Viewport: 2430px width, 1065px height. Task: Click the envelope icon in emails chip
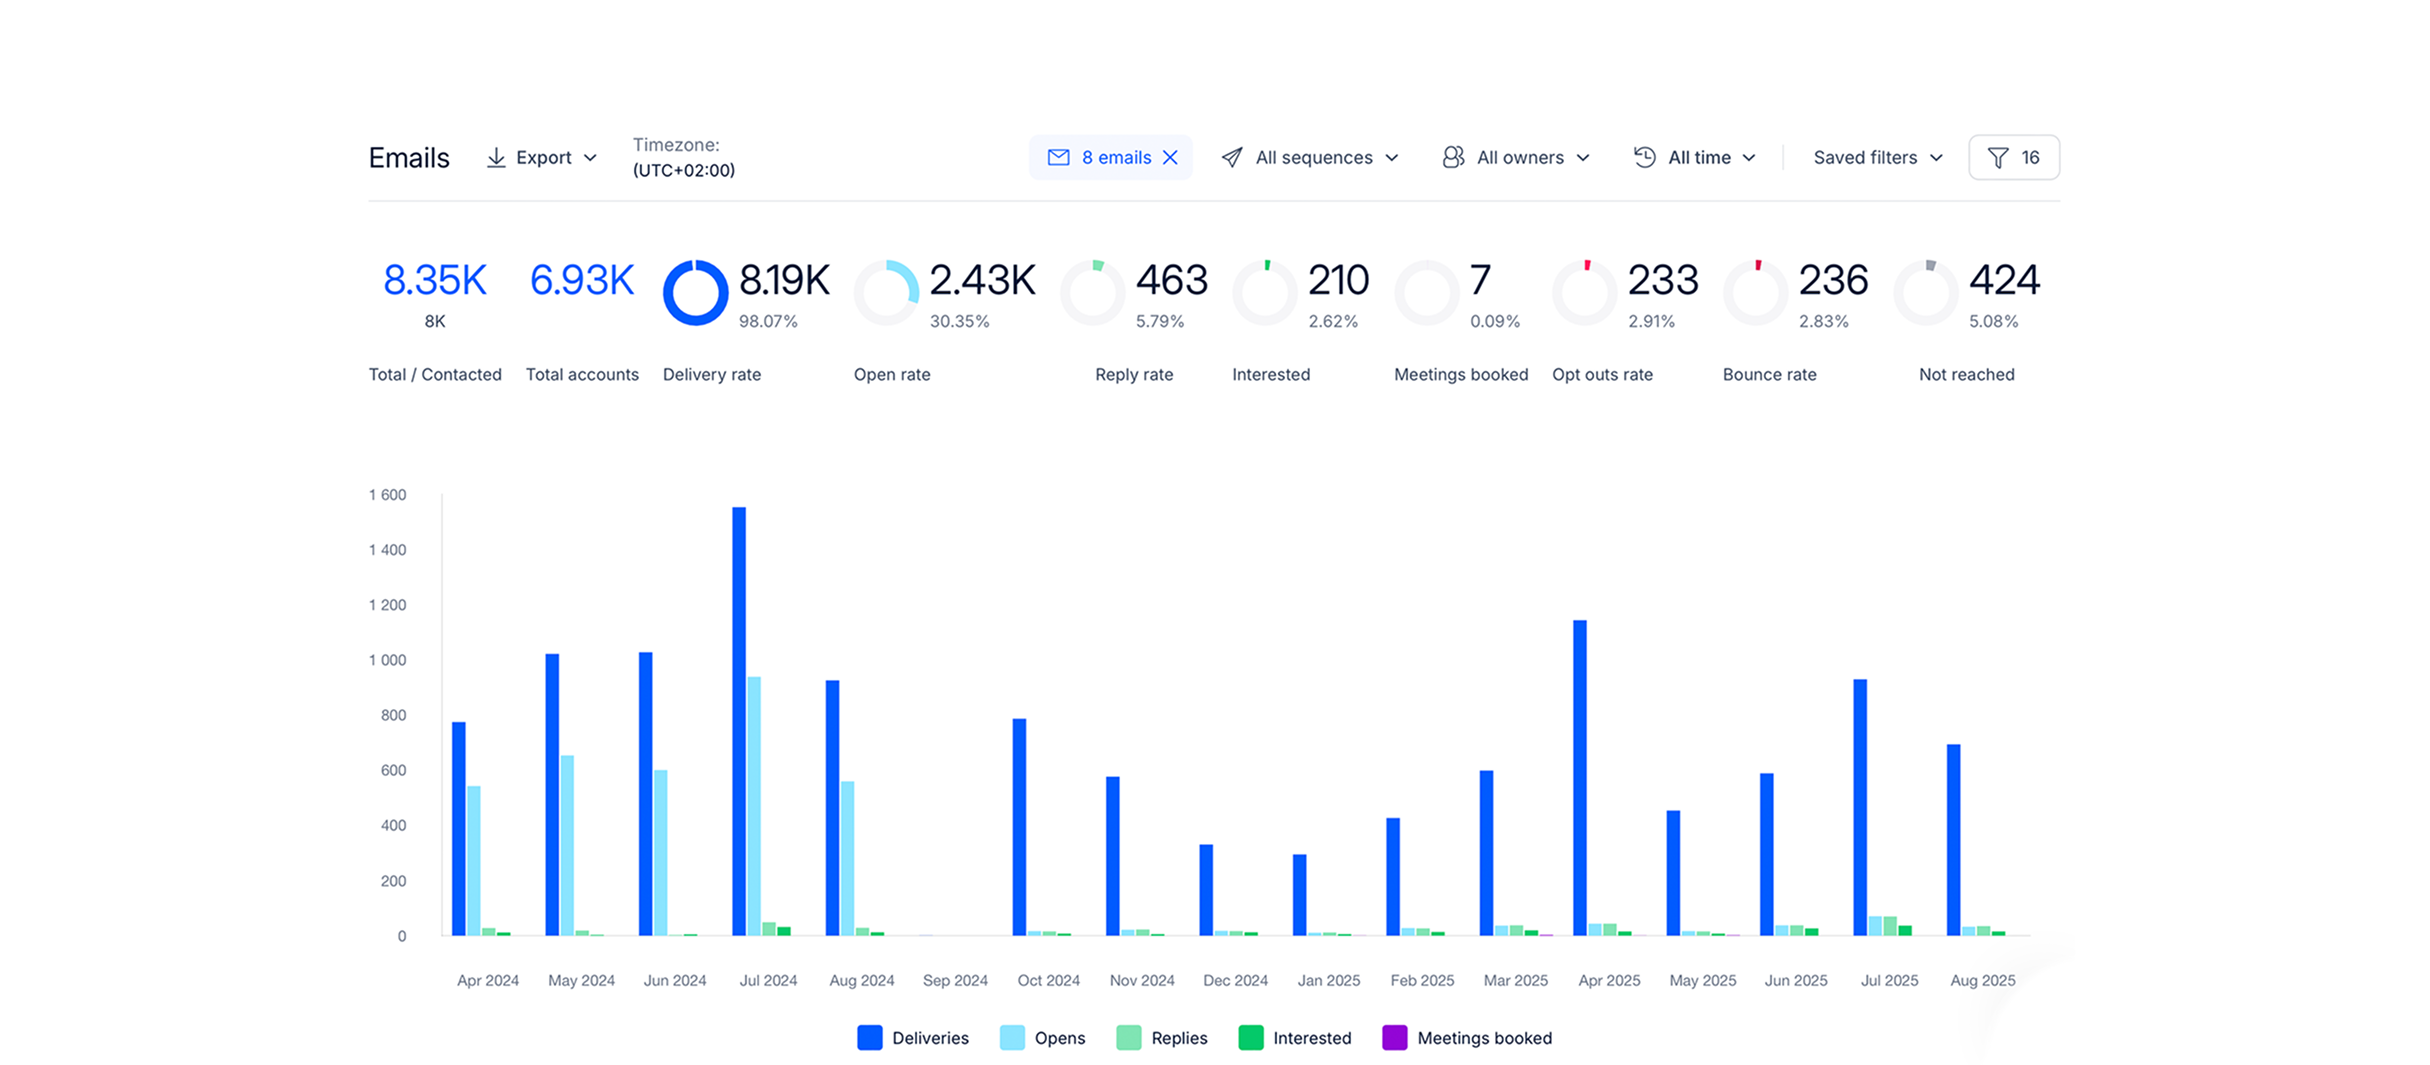(x=1058, y=158)
